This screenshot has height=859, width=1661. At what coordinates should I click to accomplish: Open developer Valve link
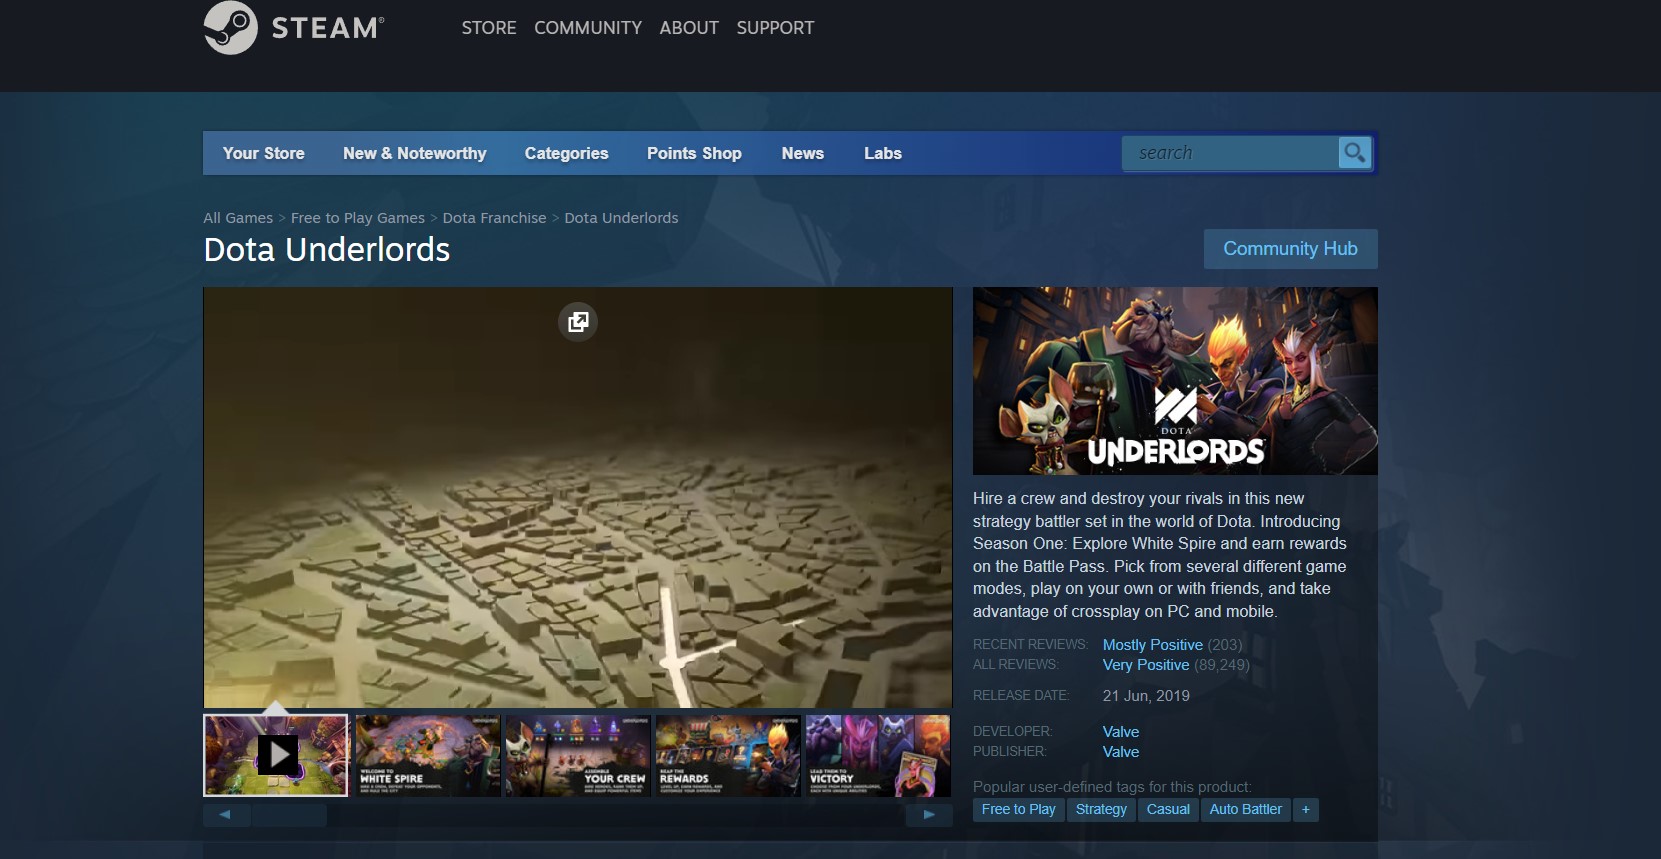[1121, 732]
